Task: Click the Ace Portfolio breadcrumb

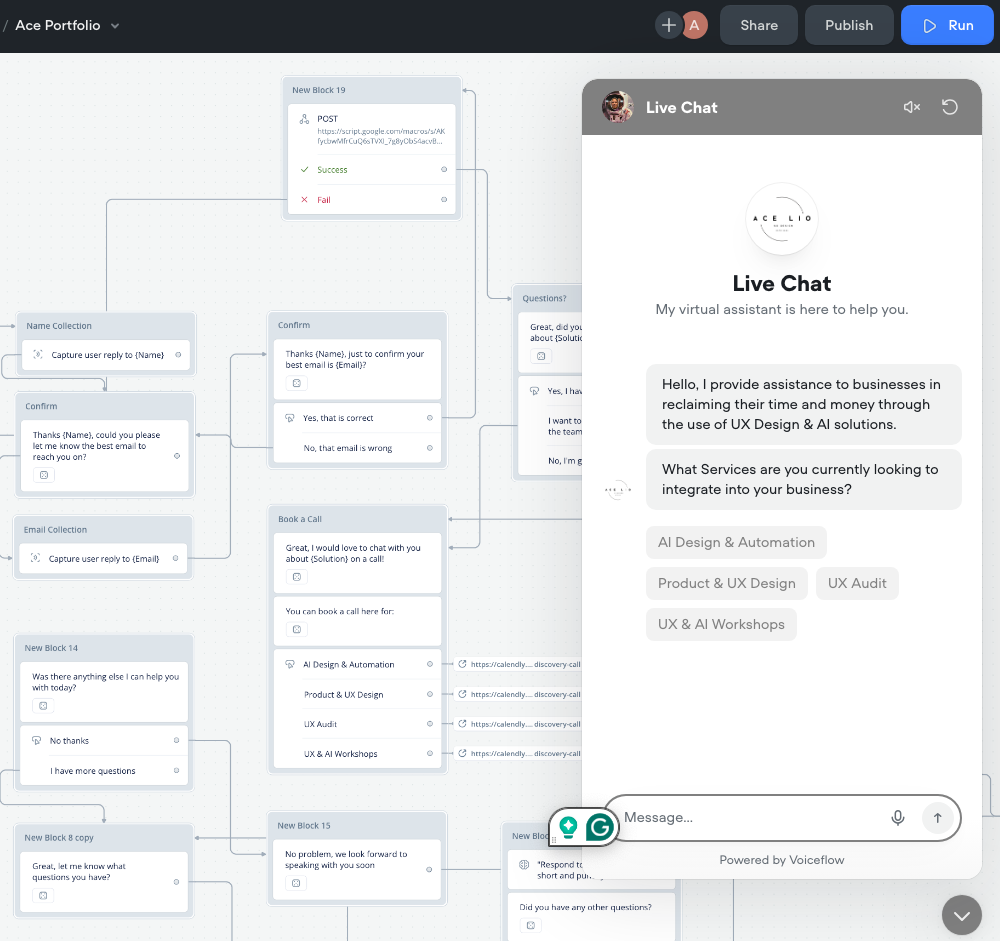Action: [57, 25]
